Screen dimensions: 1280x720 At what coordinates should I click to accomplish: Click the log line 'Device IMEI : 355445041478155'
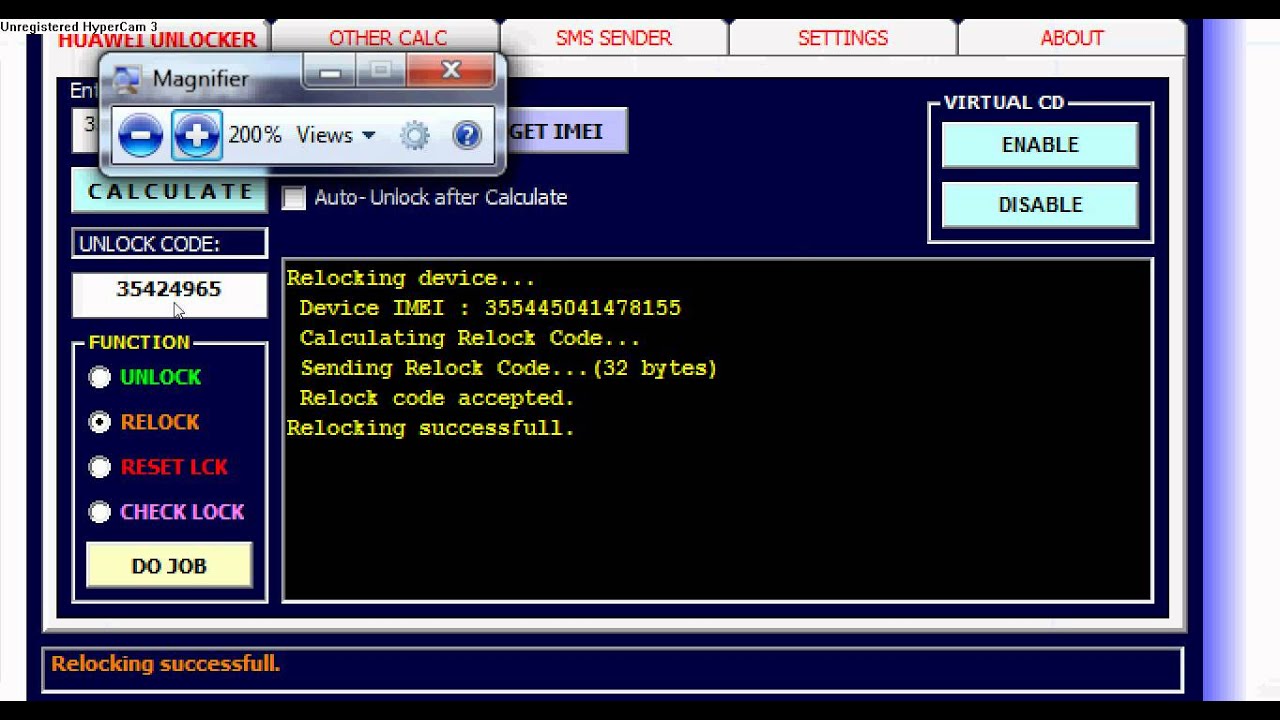coord(490,308)
